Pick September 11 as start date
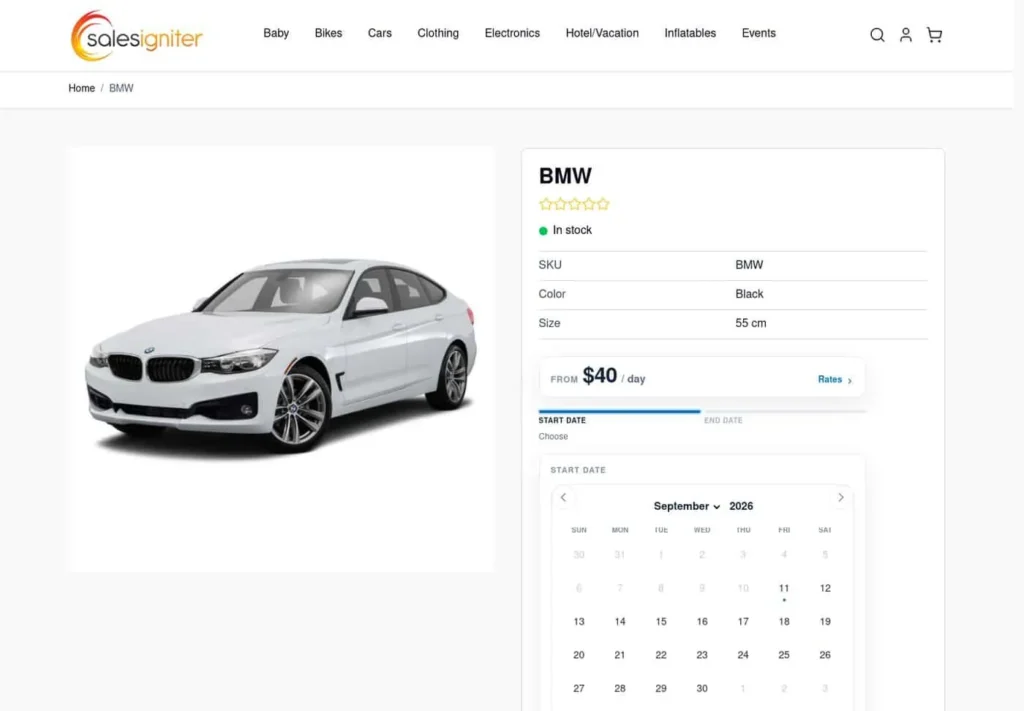The height and width of the screenshot is (711, 1024). click(x=784, y=588)
